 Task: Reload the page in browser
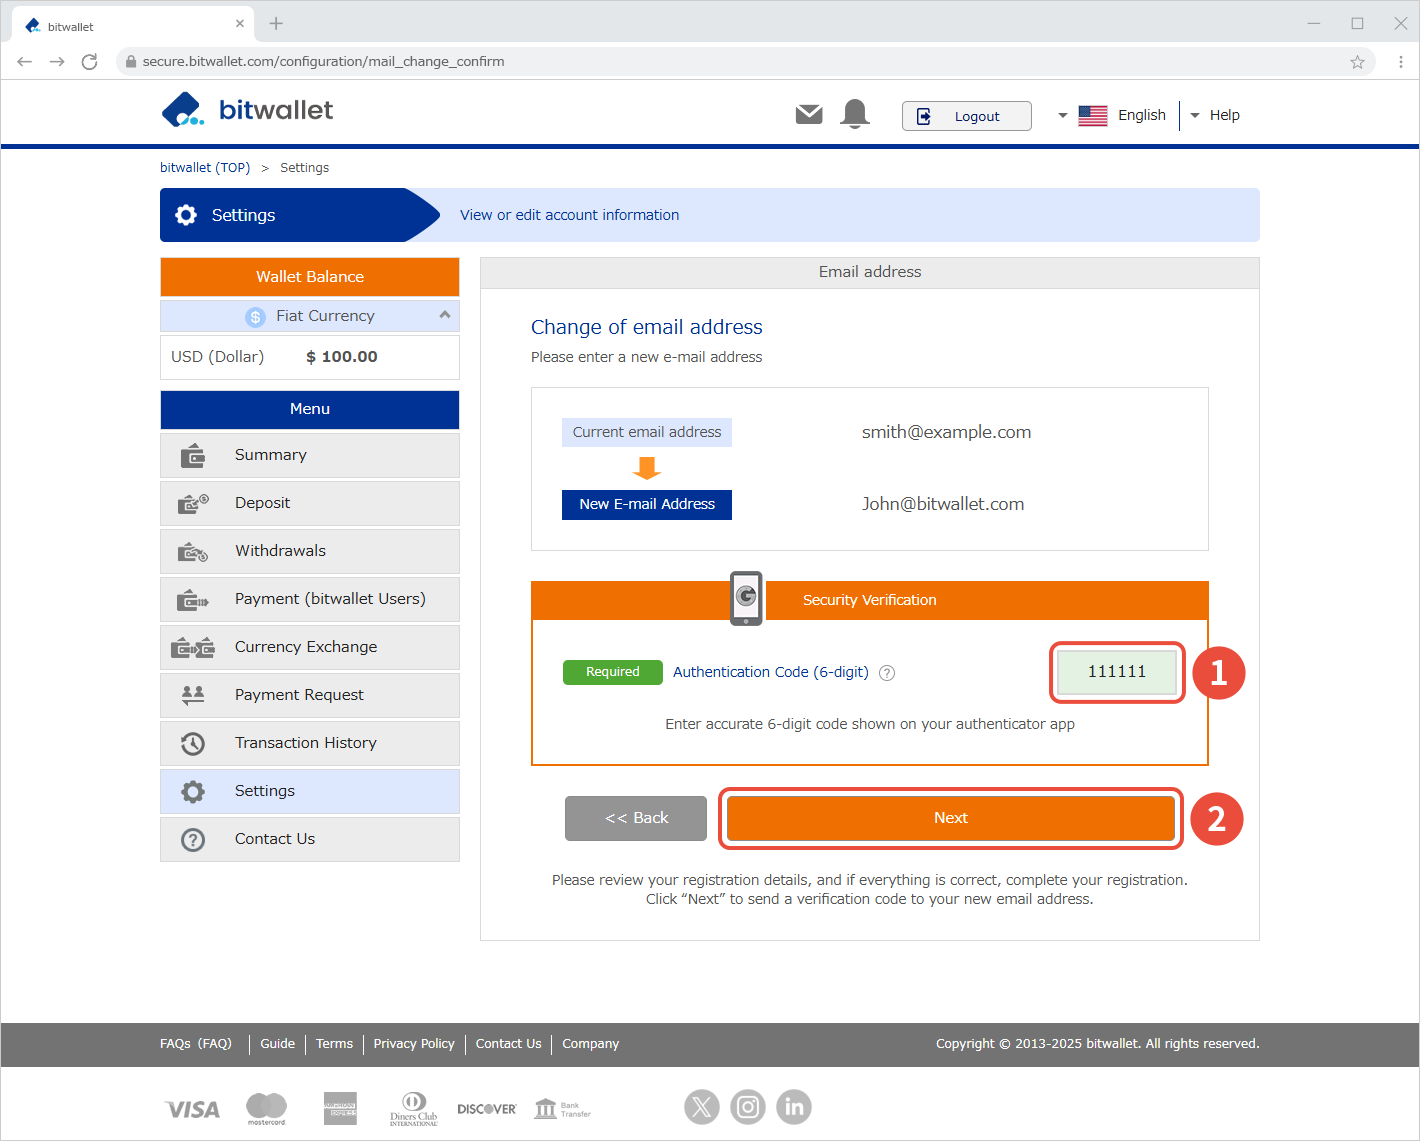(89, 62)
